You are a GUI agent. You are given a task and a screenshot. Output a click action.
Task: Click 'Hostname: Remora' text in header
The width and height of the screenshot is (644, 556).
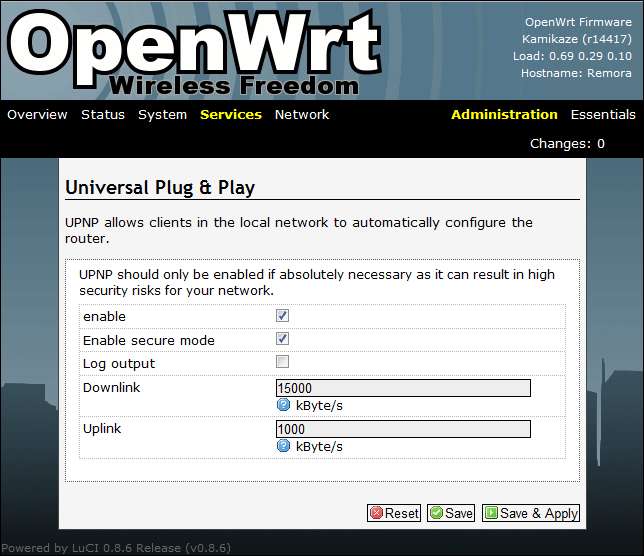[x=576, y=73]
